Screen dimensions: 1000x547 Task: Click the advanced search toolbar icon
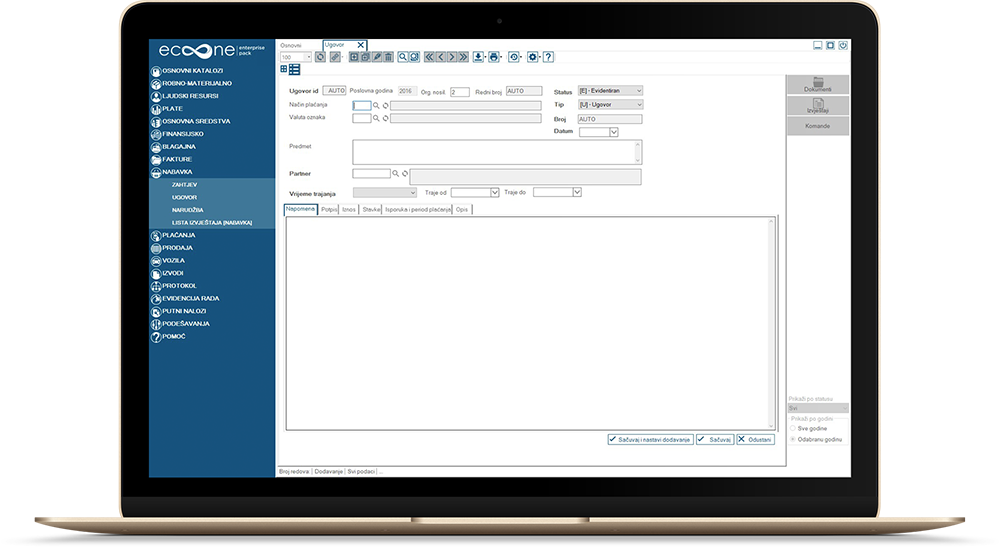click(x=415, y=57)
